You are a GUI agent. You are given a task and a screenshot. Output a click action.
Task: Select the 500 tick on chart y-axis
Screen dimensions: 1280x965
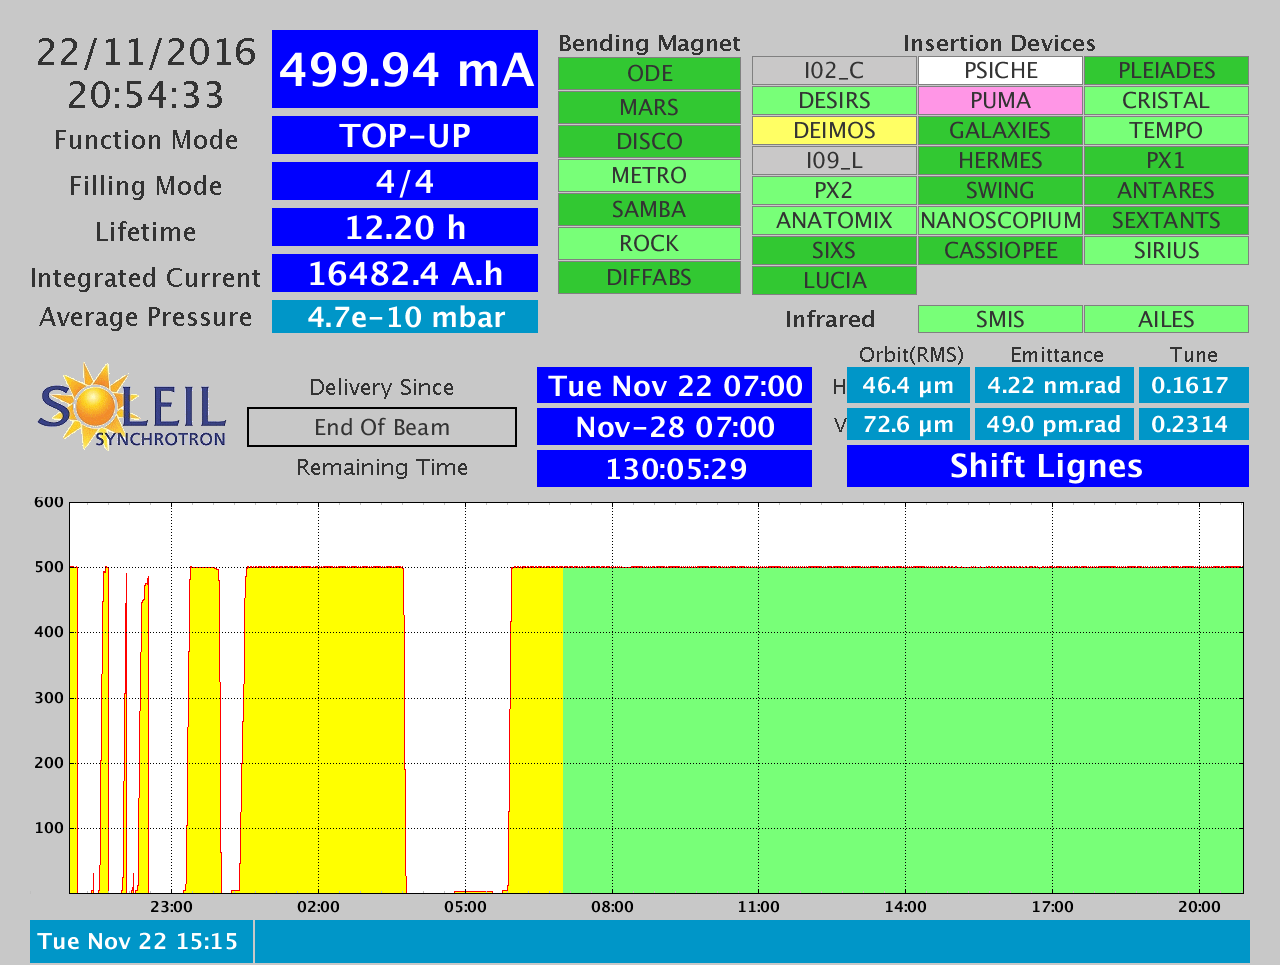(x=48, y=567)
